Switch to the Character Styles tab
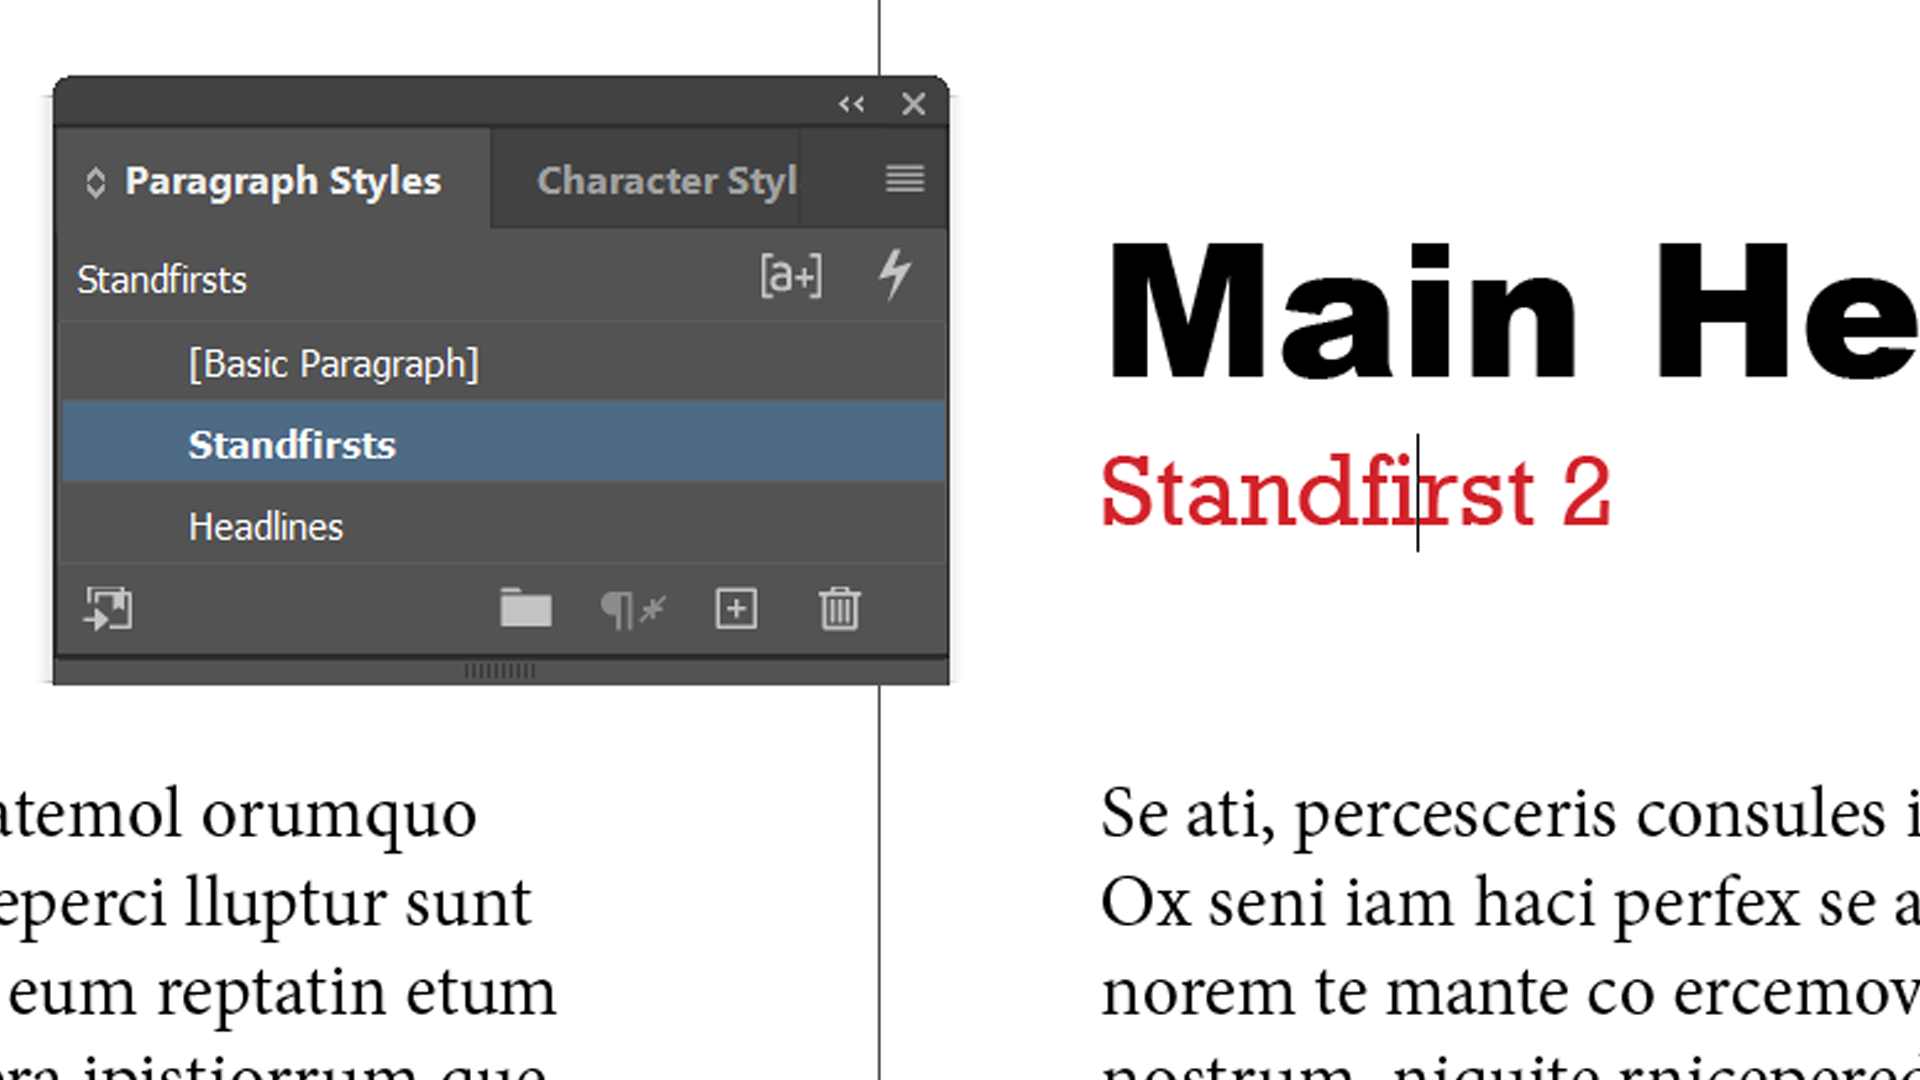Screen dimensions: 1920x1080 (x=666, y=181)
